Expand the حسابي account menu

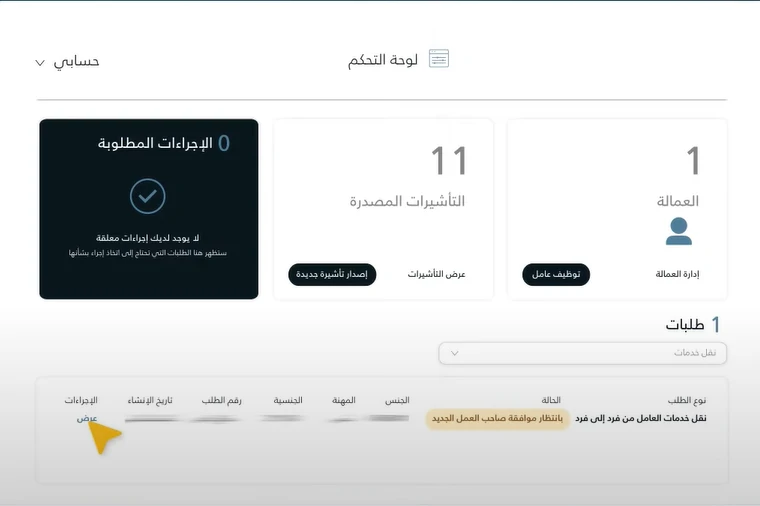[x=68, y=62]
